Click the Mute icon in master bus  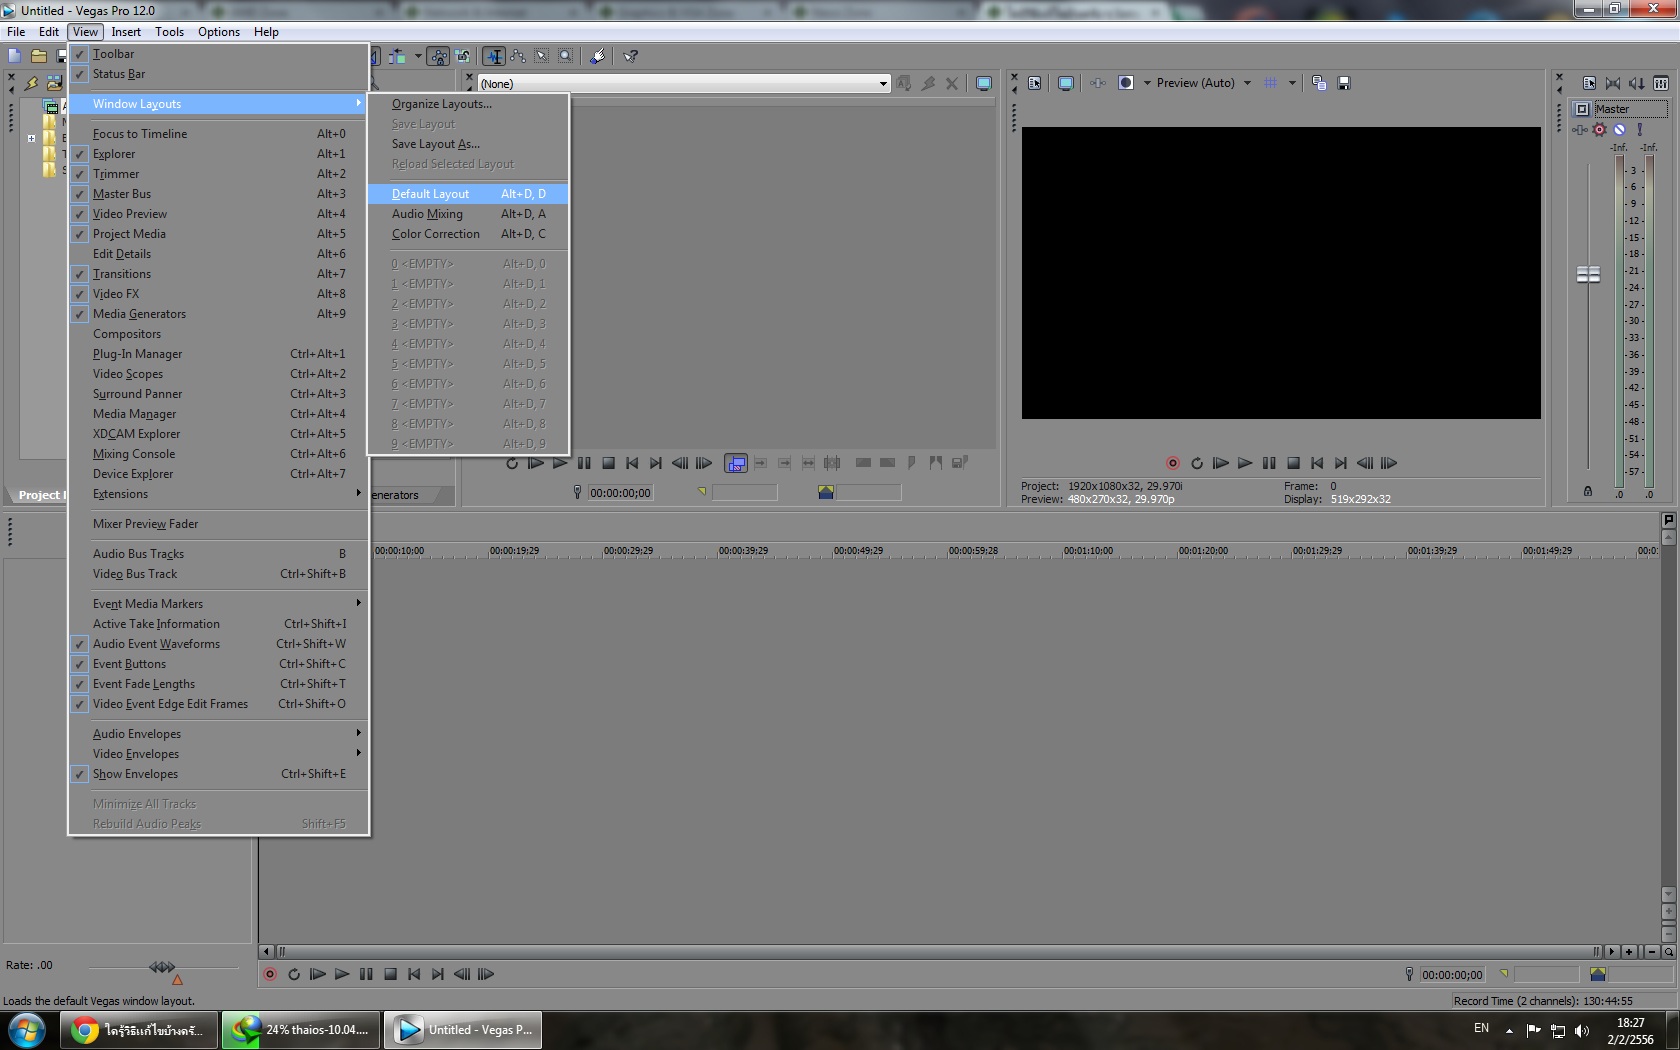(1619, 130)
